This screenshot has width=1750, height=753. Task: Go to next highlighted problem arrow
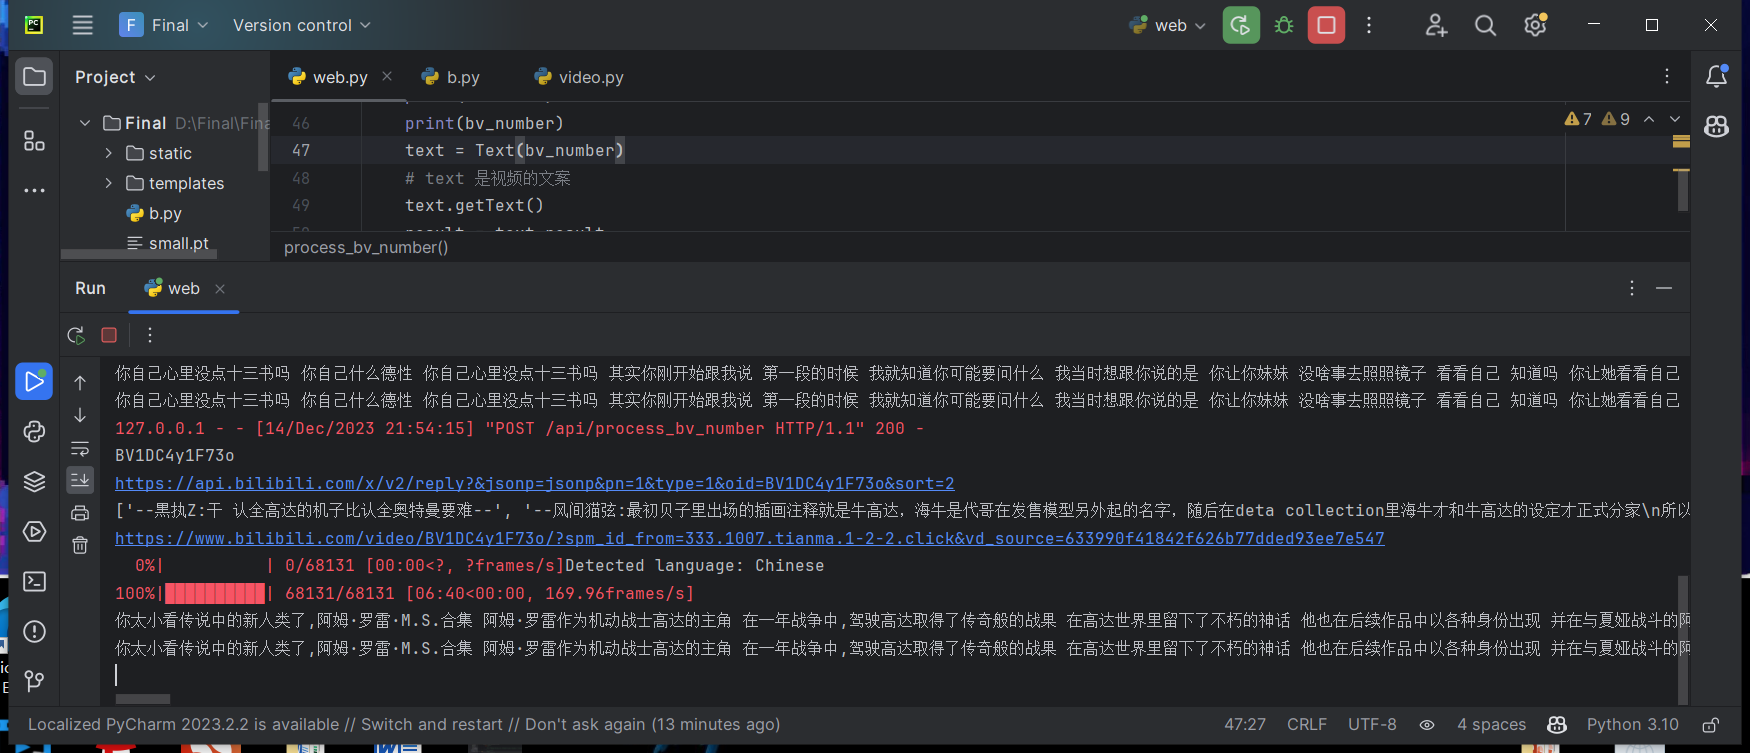click(1675, 119)
